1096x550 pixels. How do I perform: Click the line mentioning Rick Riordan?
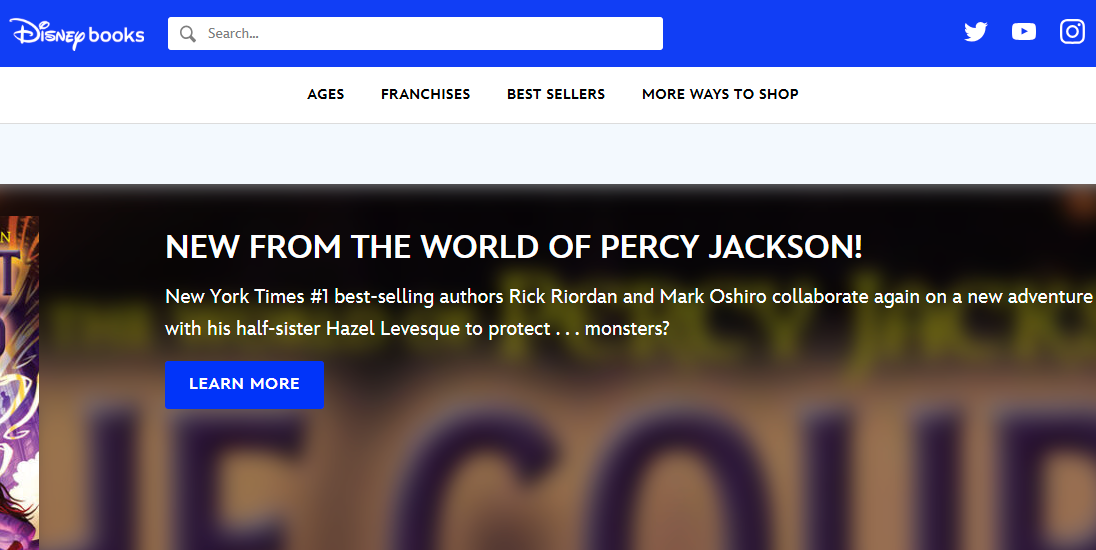point(629,296)
